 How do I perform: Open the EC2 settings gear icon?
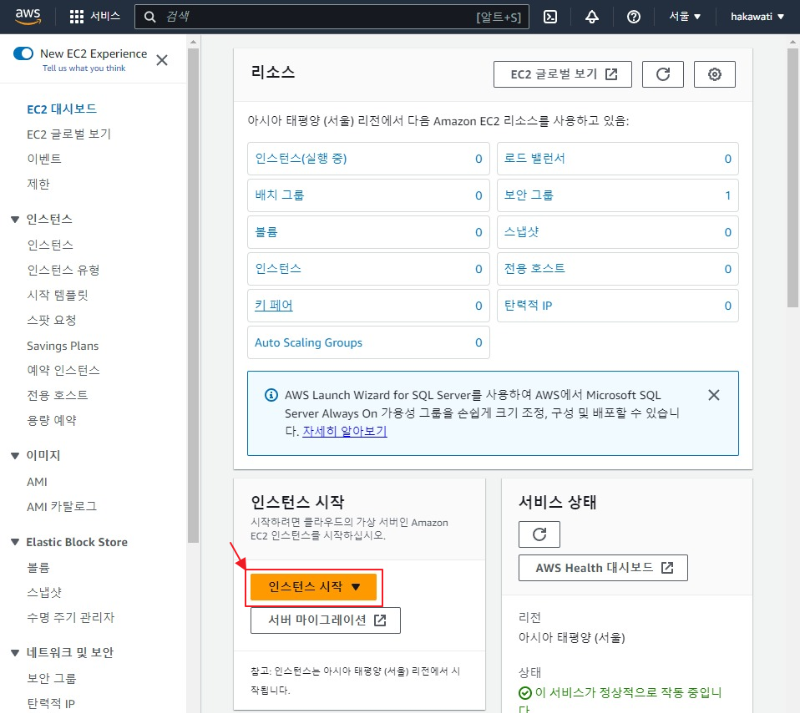coord(714,73)
